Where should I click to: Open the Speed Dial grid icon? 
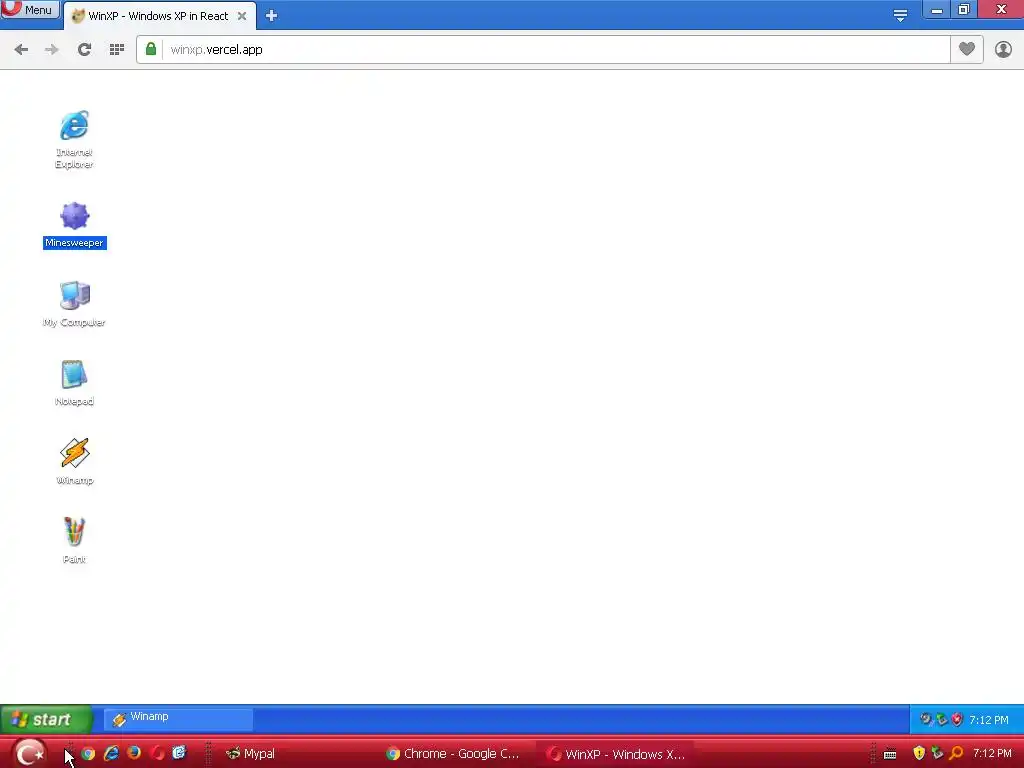tap(117, 50)
